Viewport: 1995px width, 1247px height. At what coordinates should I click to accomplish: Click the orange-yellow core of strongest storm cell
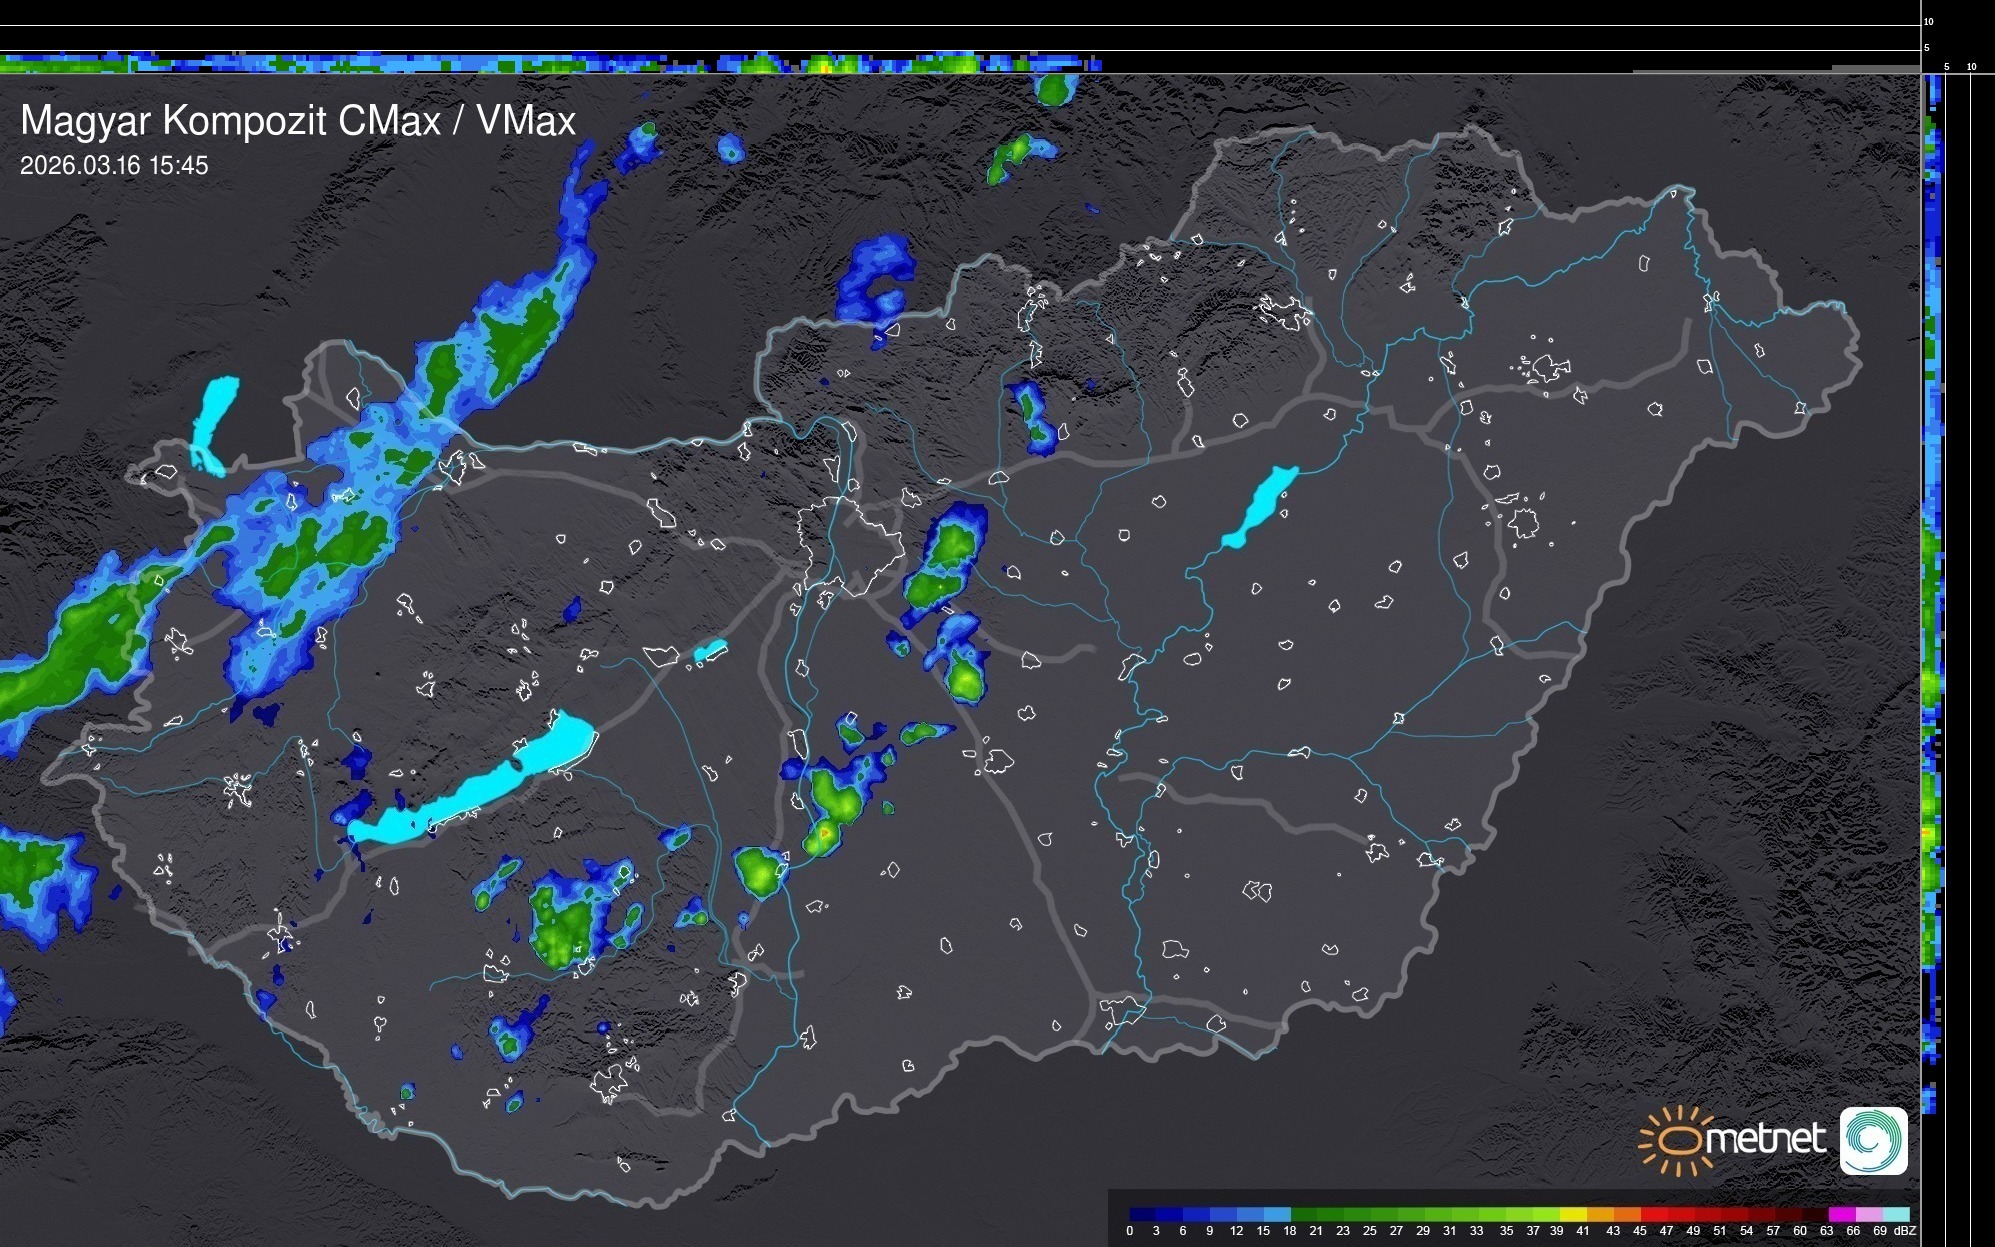point(824,832)
